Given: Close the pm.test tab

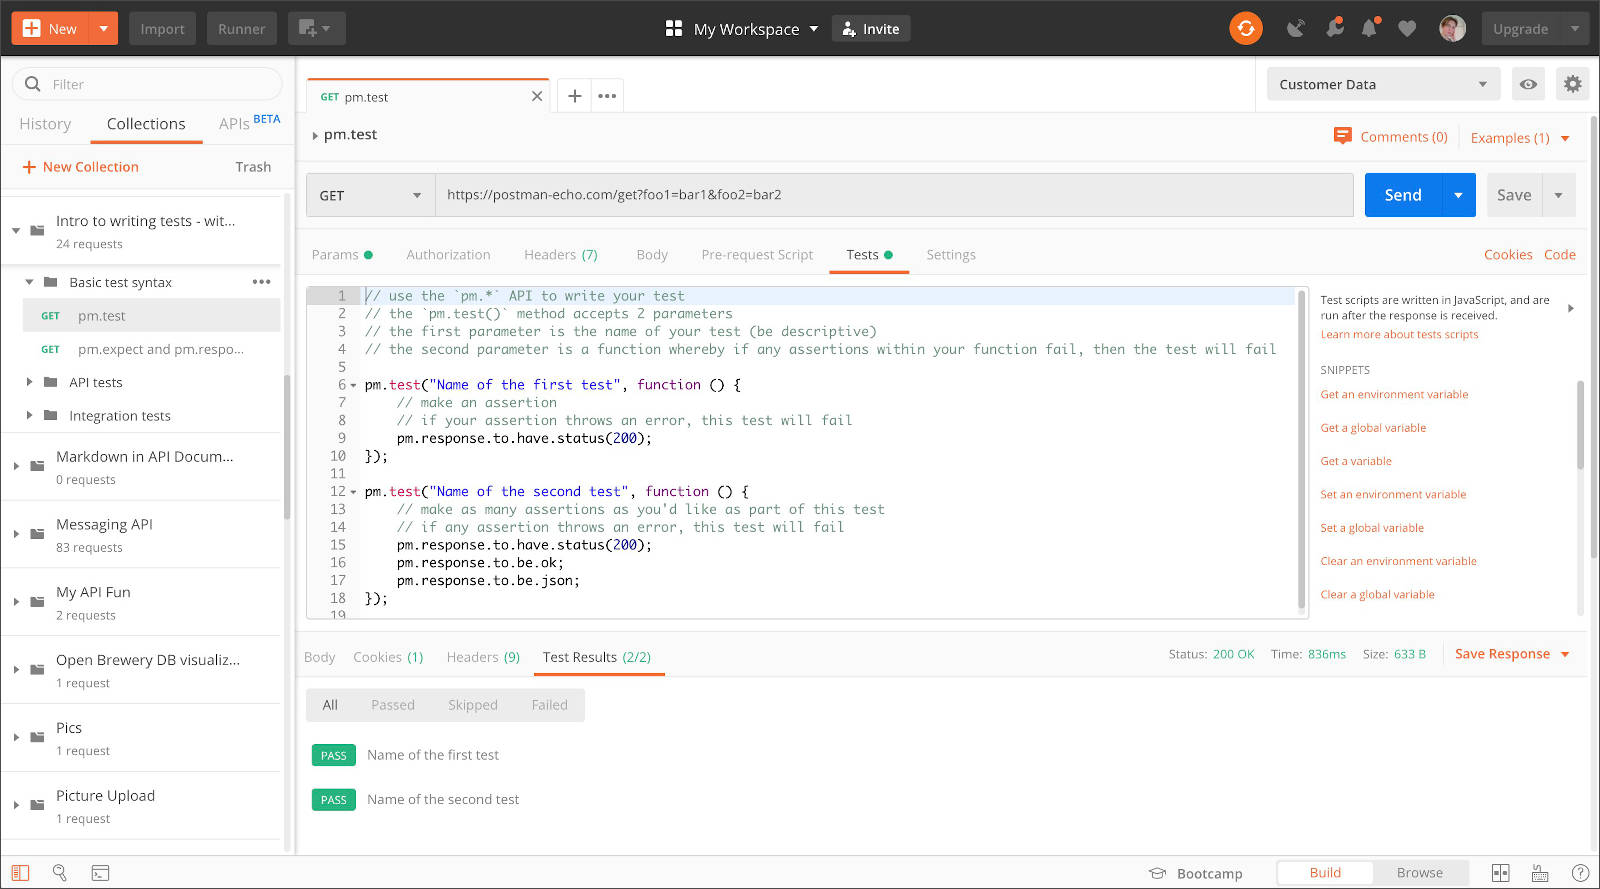Looking at the screenshot, I should tap(537, 96).
